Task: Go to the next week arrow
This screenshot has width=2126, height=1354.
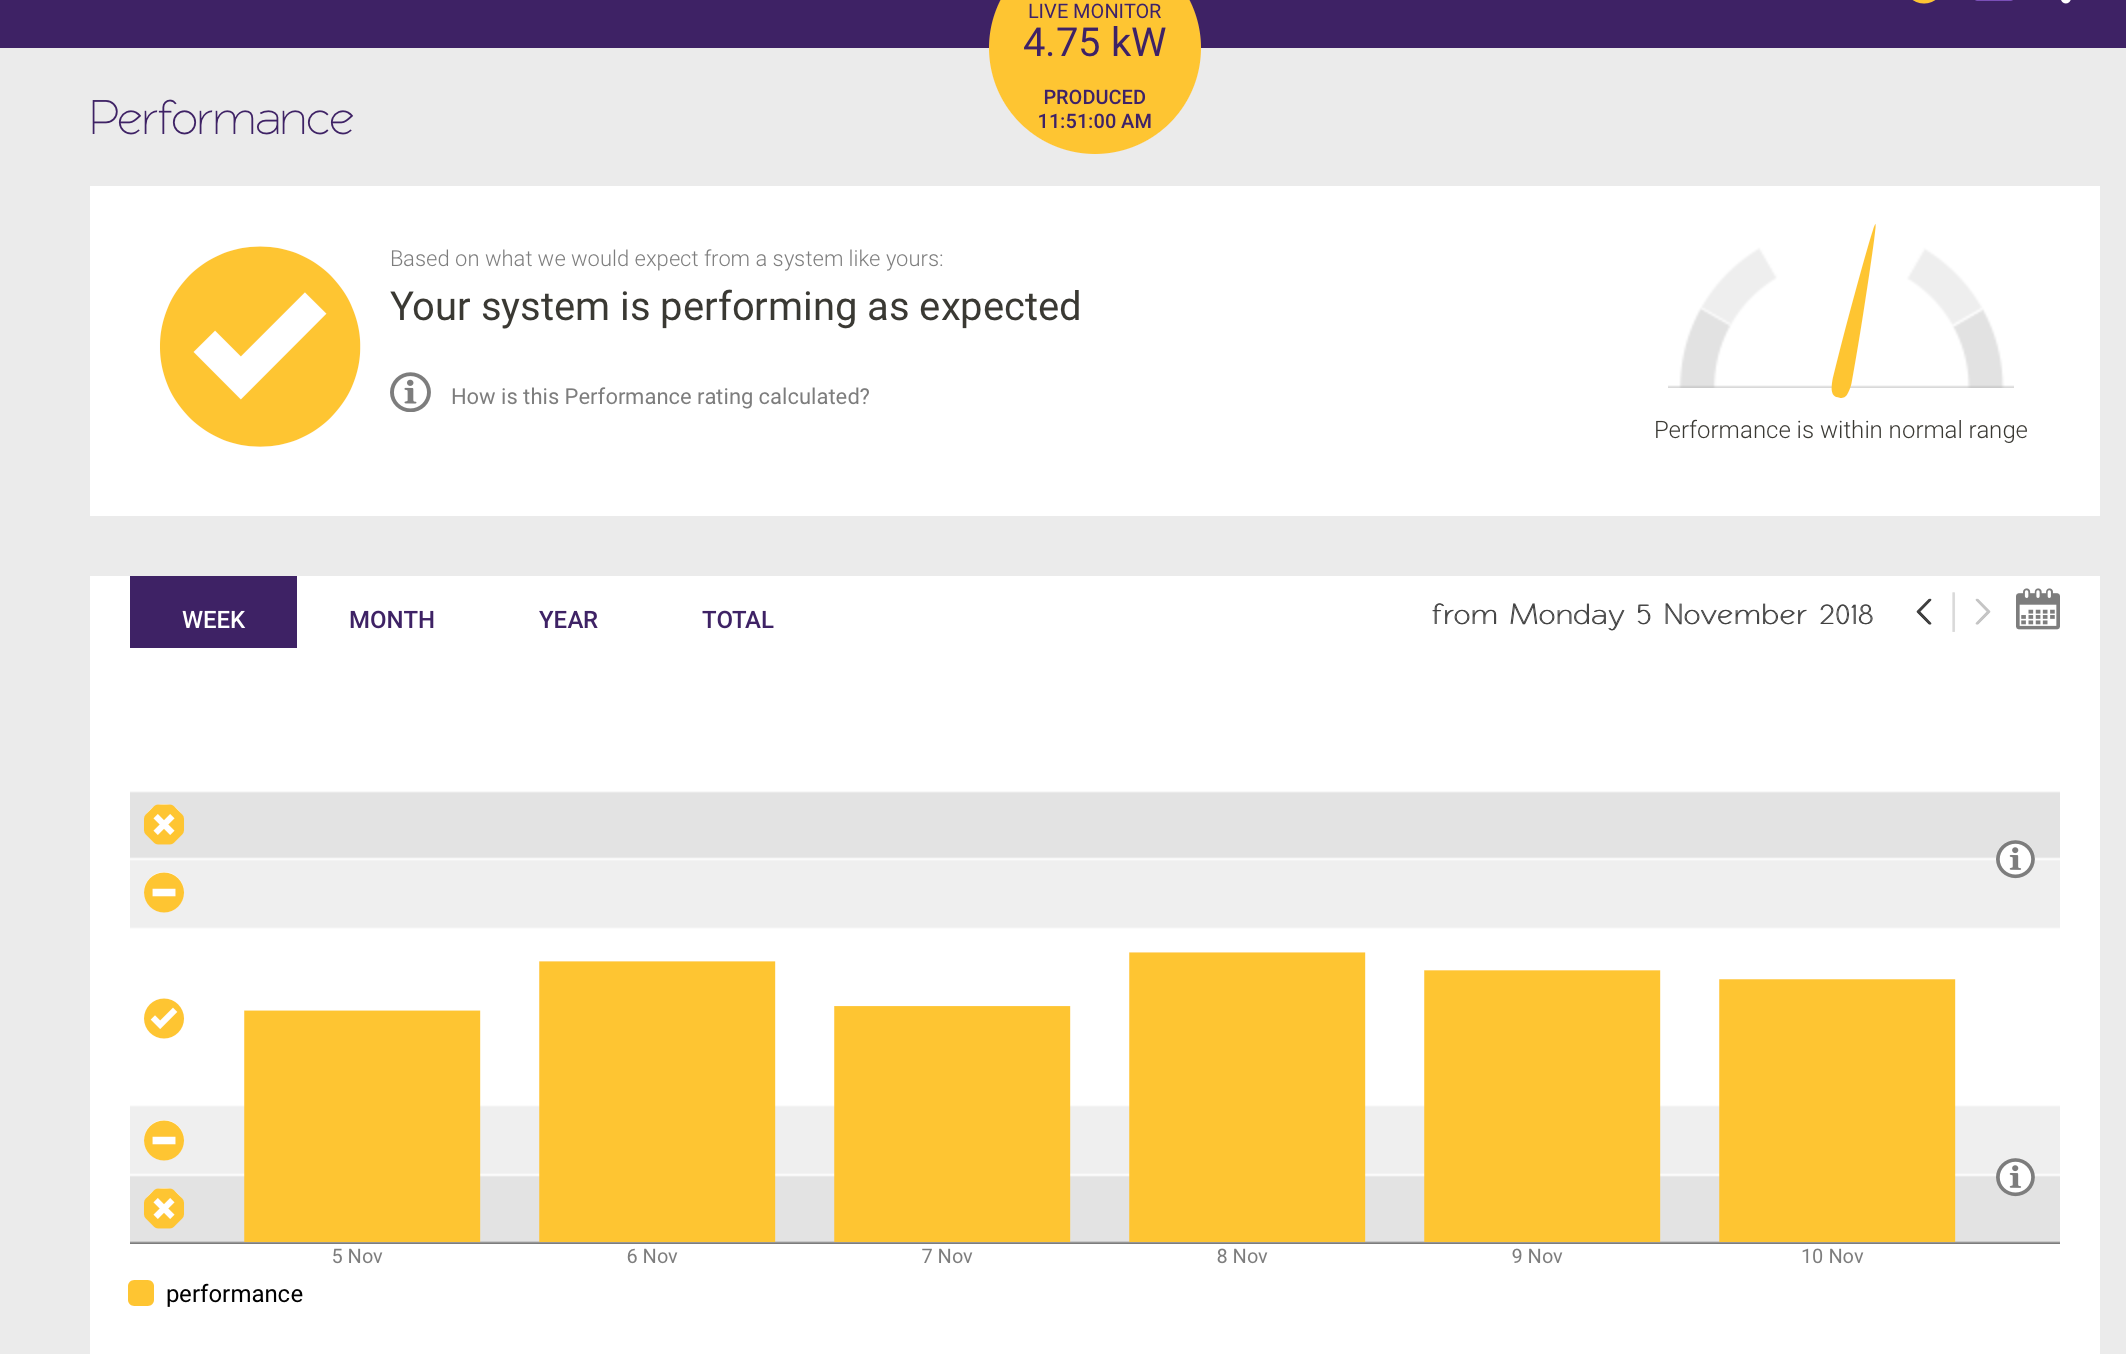Action: 1982,612
